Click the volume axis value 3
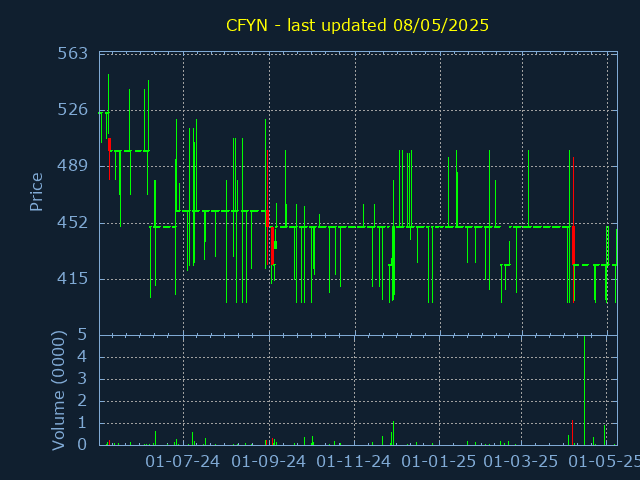 click(x=82, y=379)
